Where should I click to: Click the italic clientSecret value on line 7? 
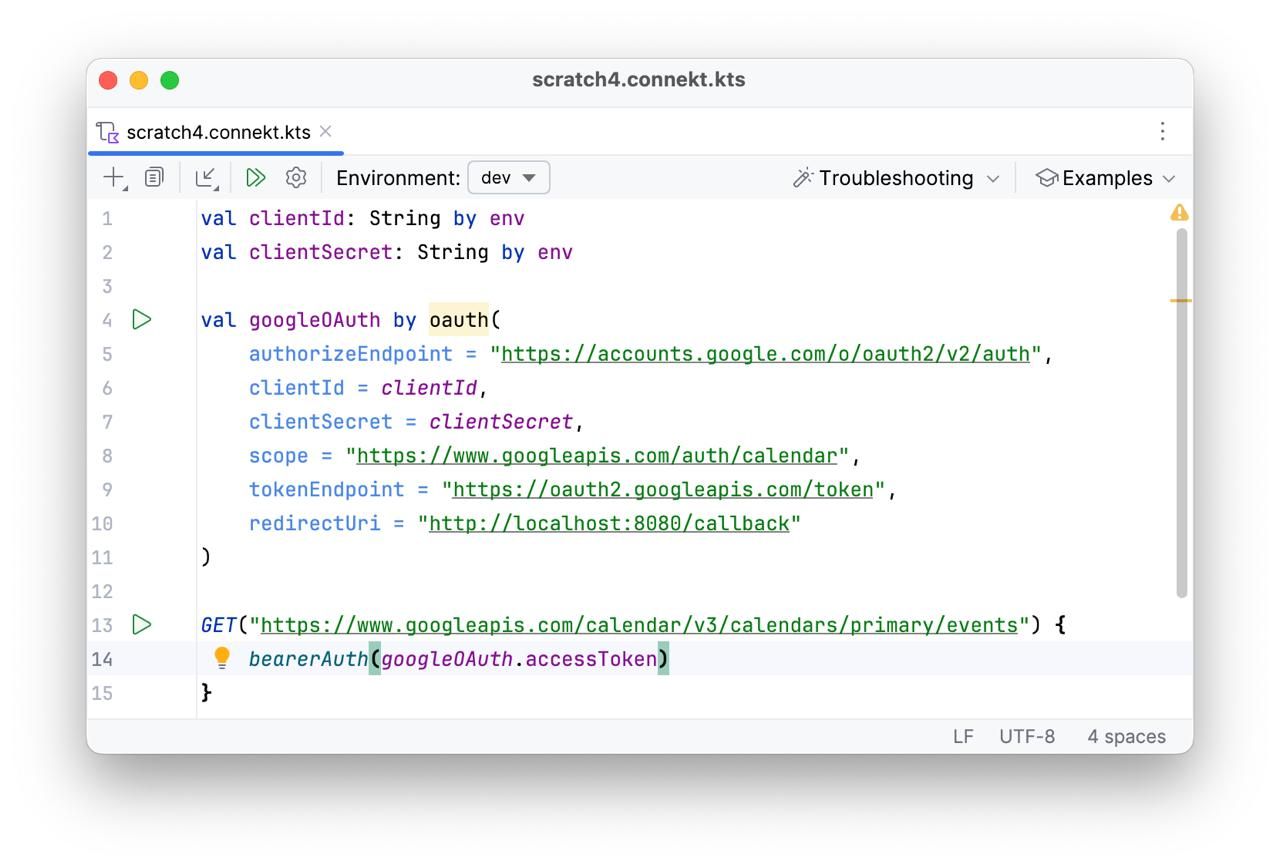click(501, 422)
